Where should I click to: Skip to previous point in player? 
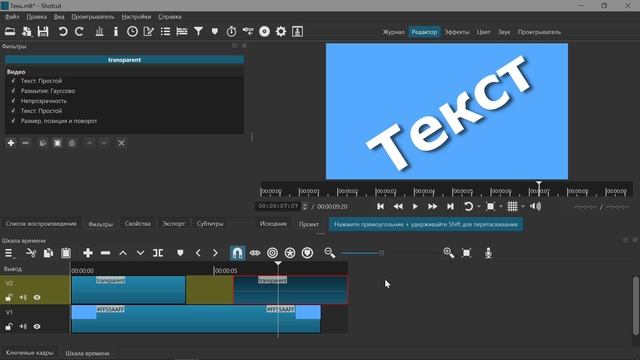(380, 207)
